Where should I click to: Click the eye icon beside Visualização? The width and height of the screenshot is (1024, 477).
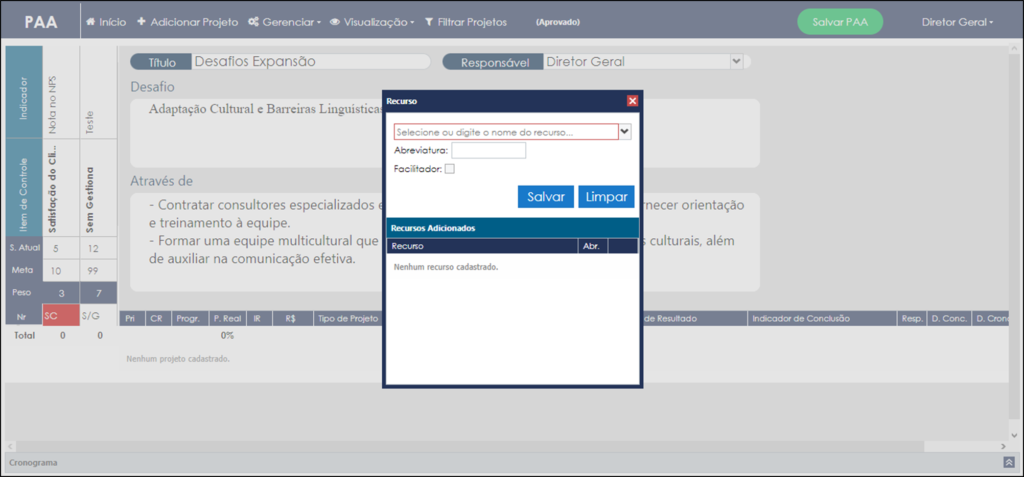pos(334,22)
